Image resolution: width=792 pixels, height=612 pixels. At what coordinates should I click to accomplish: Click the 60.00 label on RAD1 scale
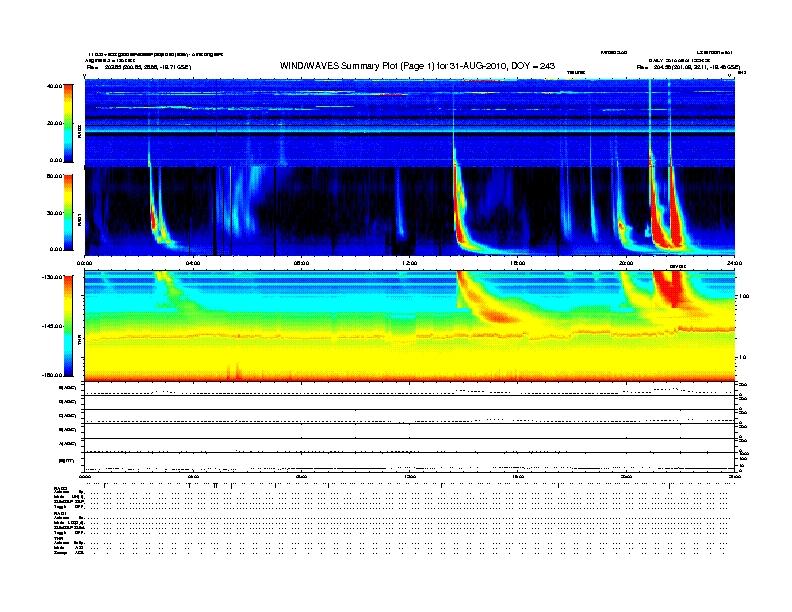54,176
